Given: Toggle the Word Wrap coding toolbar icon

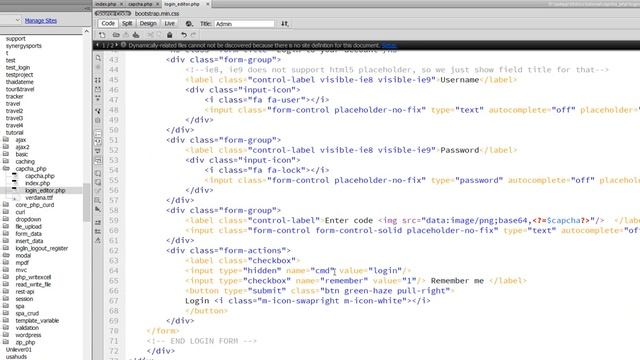Looking at the screenshot, I should (98, 151).
